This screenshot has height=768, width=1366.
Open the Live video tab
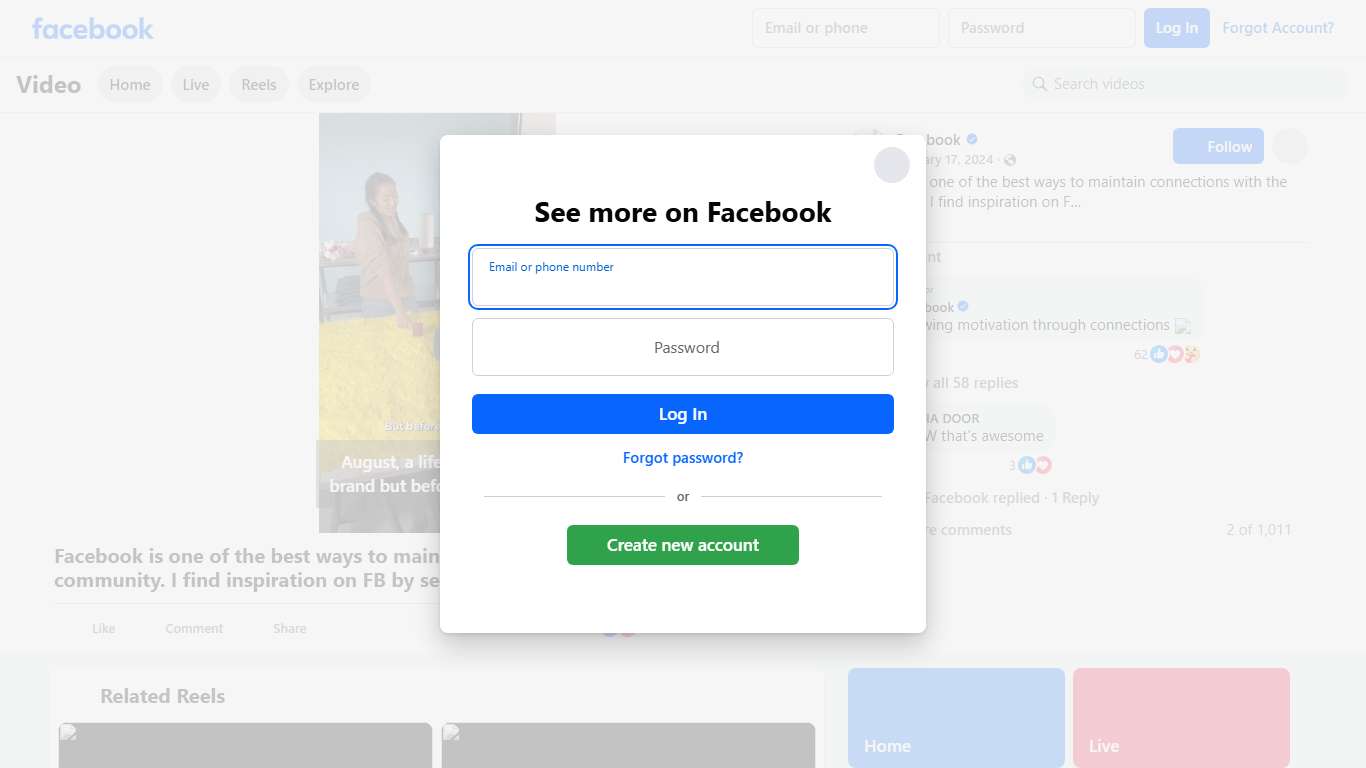(196, 85)
